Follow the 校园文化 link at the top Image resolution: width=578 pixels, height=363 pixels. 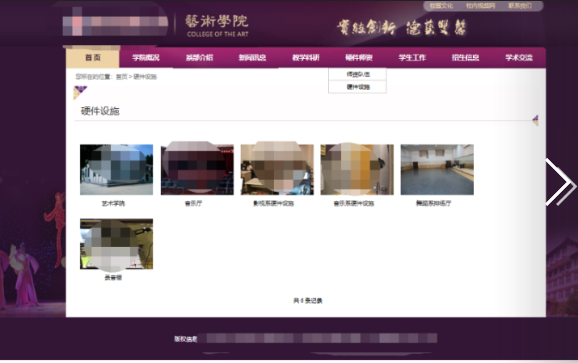pyautogui.click(x=441, y=6)
